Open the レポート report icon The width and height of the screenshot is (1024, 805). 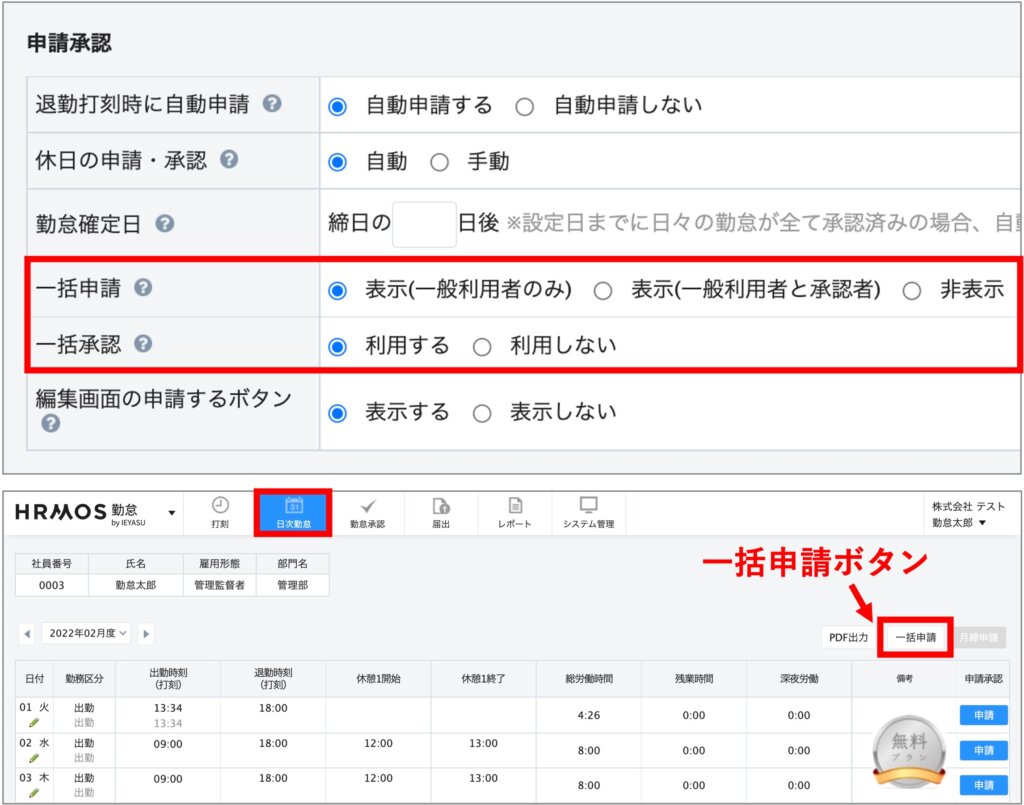(515, 506)
